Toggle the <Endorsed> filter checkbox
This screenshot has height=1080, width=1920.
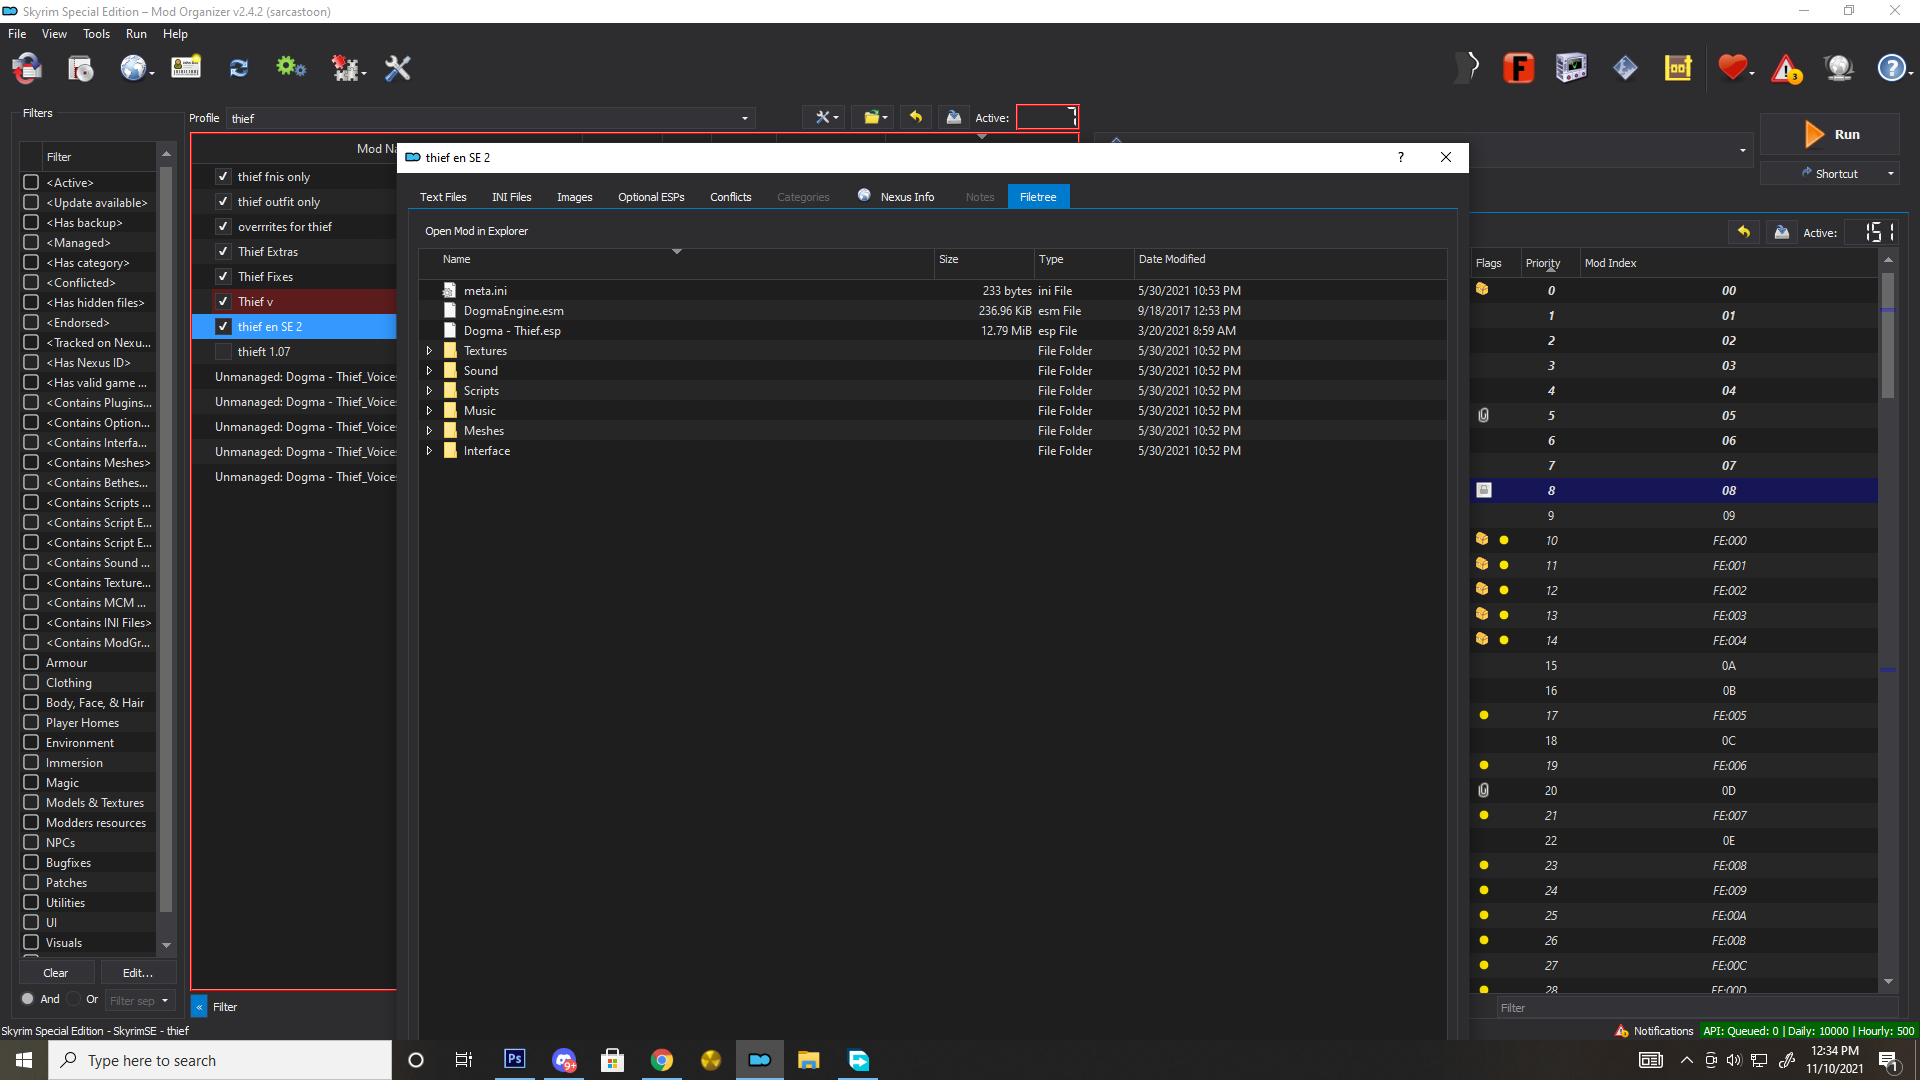click(x=31, y=322)
